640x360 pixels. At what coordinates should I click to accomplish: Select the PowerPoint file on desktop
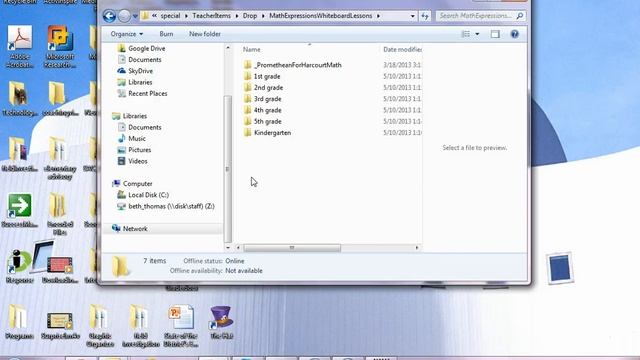(x=181, y=326)
